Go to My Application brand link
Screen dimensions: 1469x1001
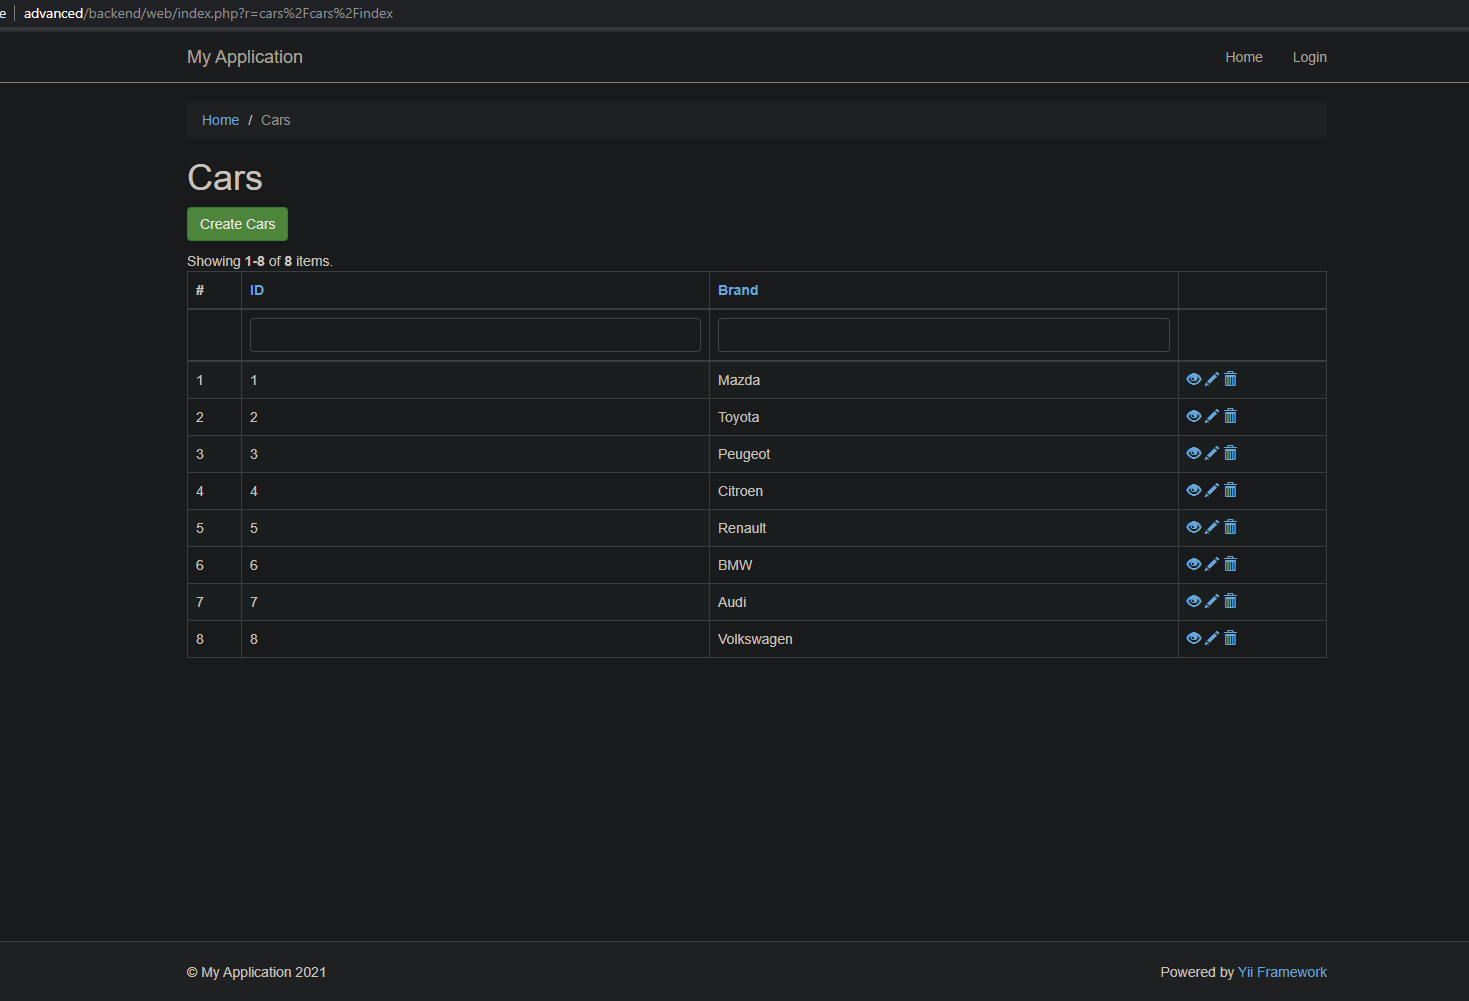tap(245, 57)
